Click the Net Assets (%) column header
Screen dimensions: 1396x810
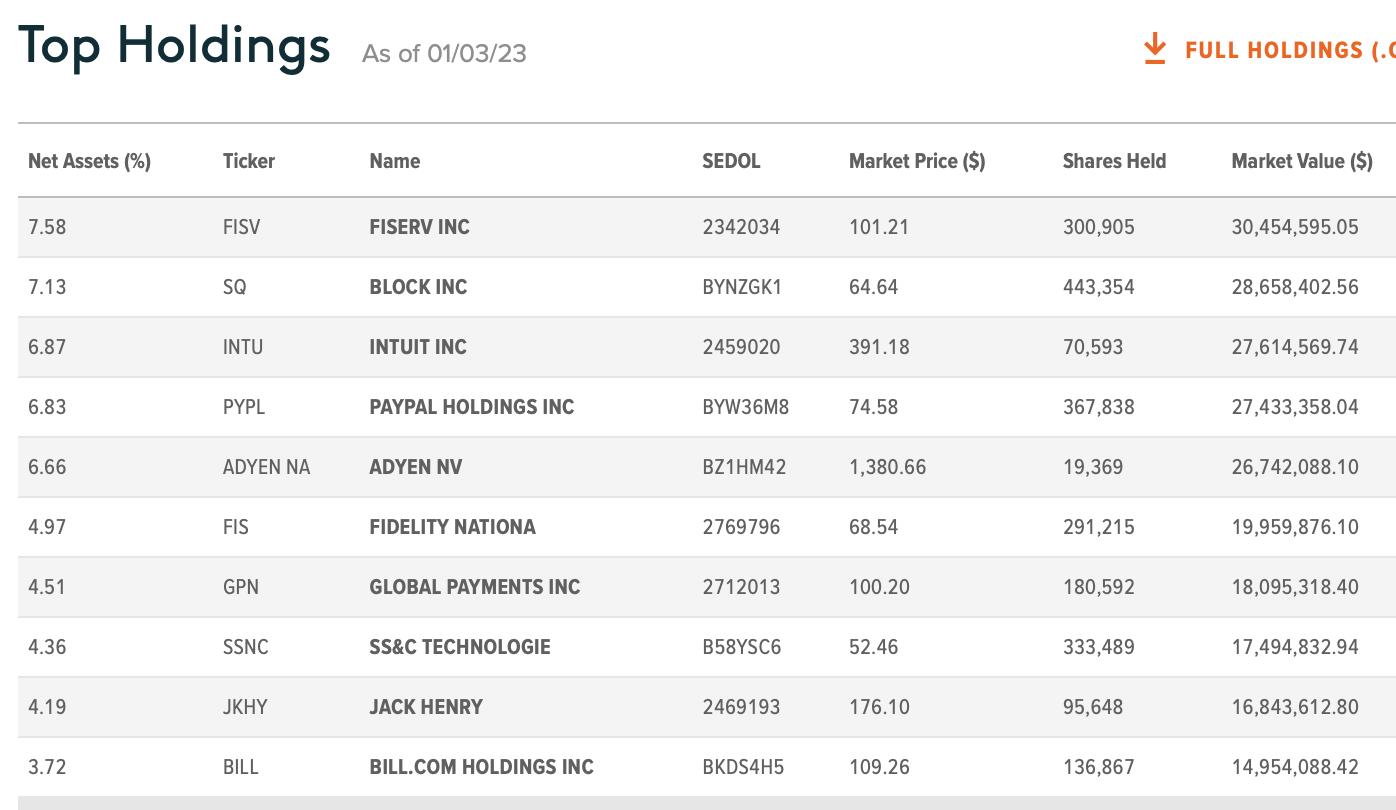click(x=89, y=161)
